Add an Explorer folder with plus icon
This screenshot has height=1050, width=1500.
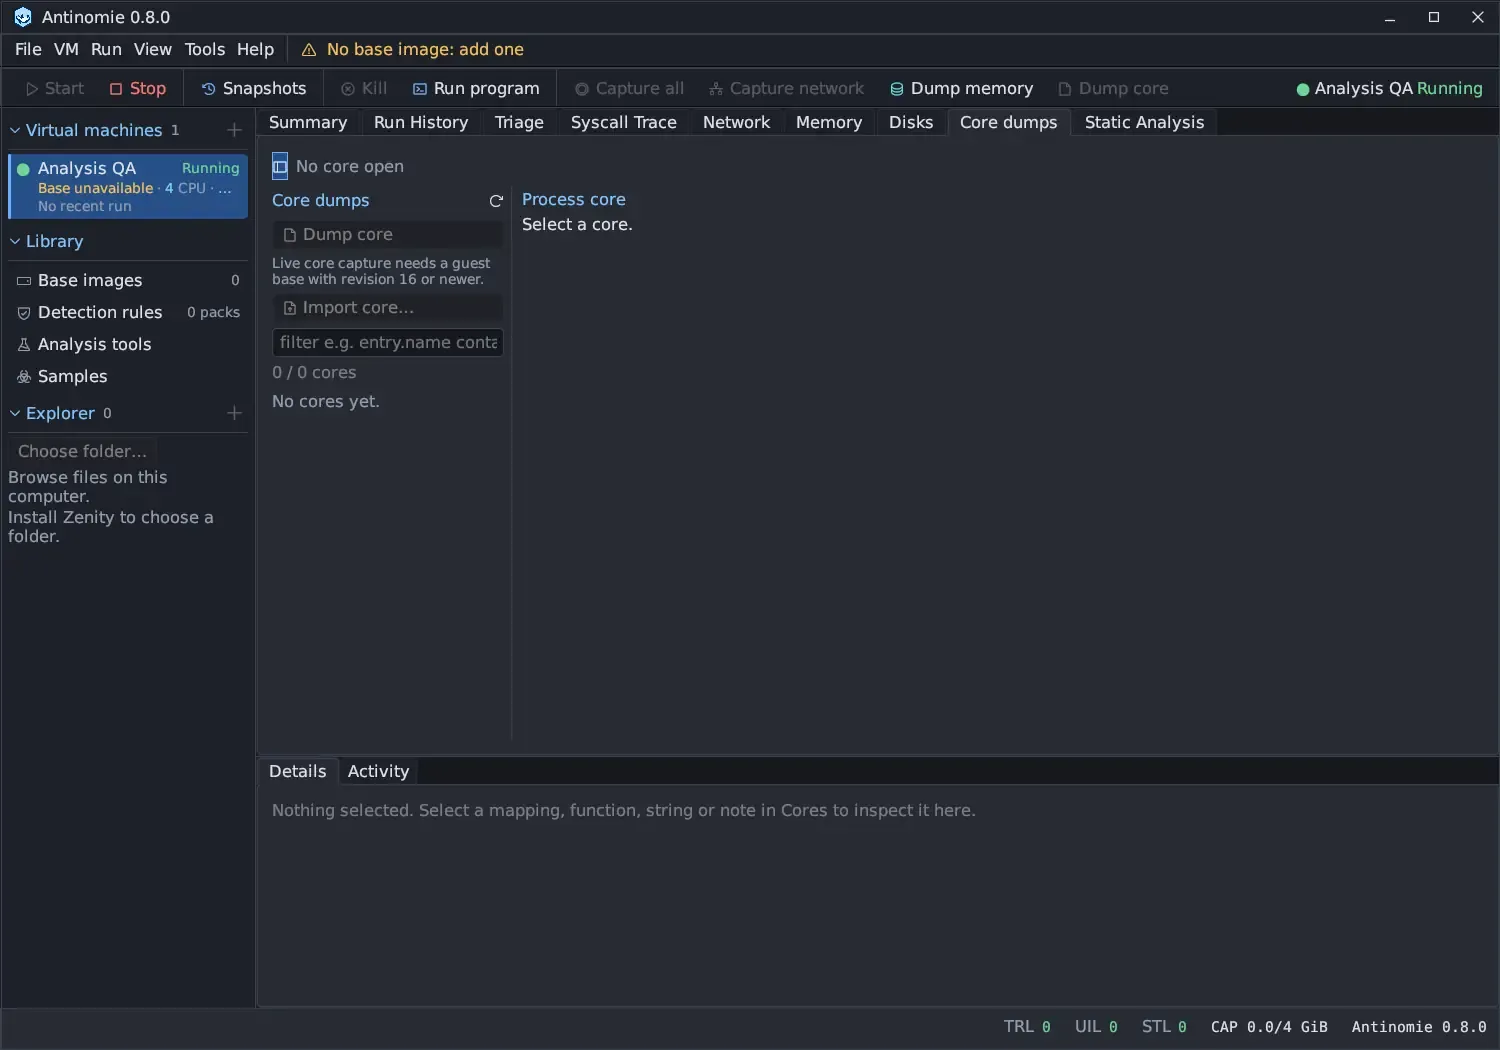pos(234,413)
